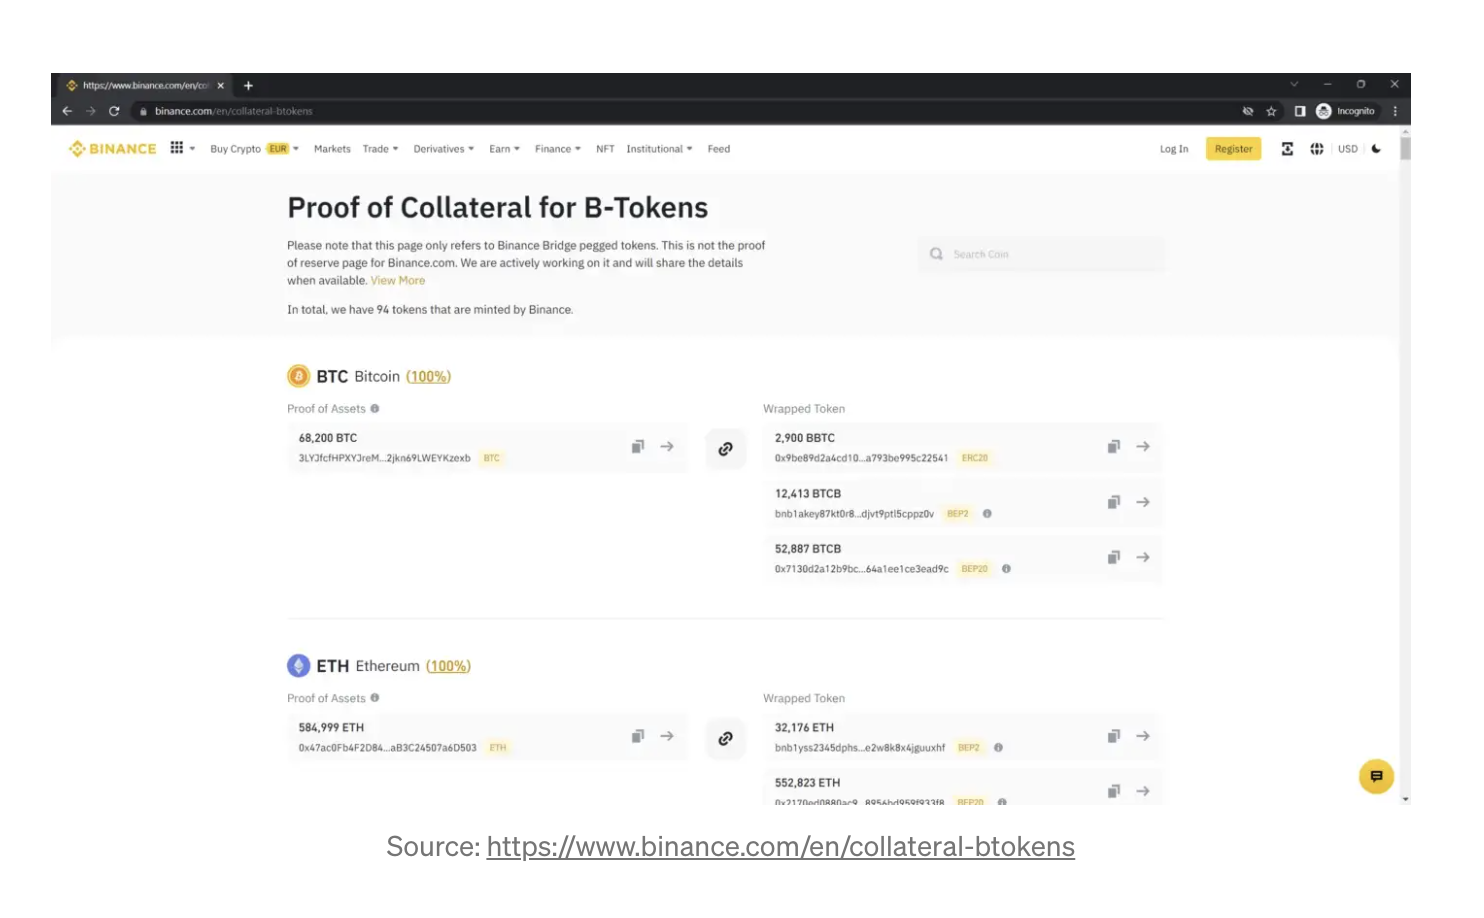Open the live chat support button
Viewport: 1484px width, 918px height.
(x=1376, y=776)
